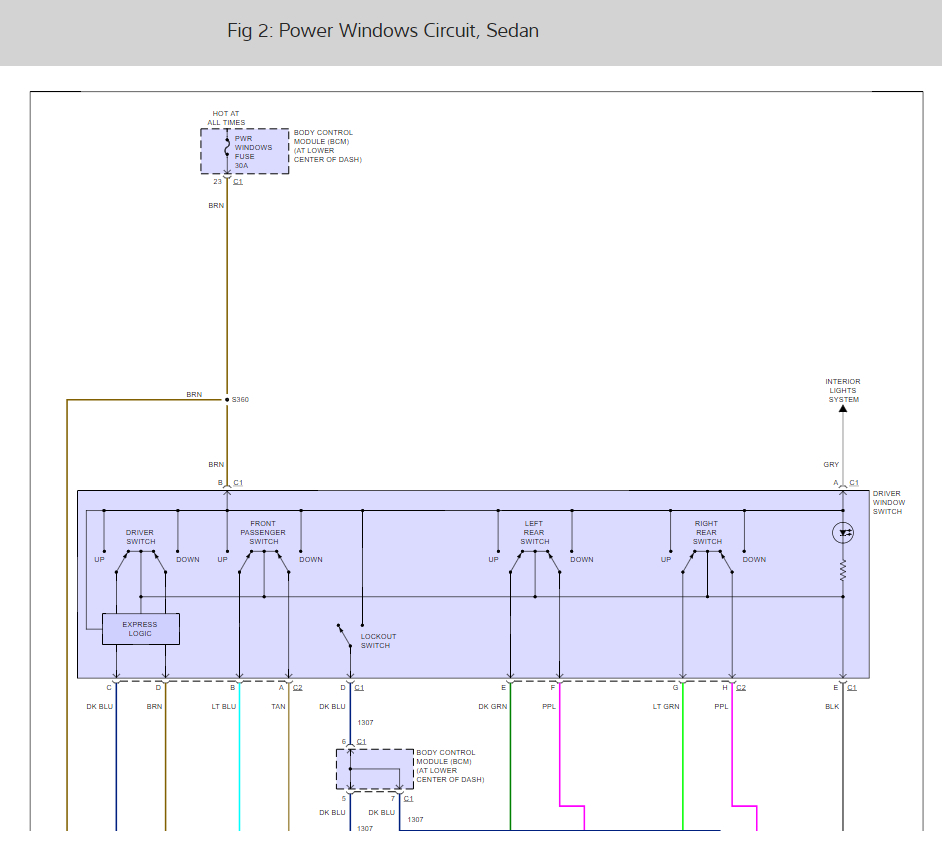Click the 'TAN' wire label
942x844 pixels.
(x=278, y=706)
